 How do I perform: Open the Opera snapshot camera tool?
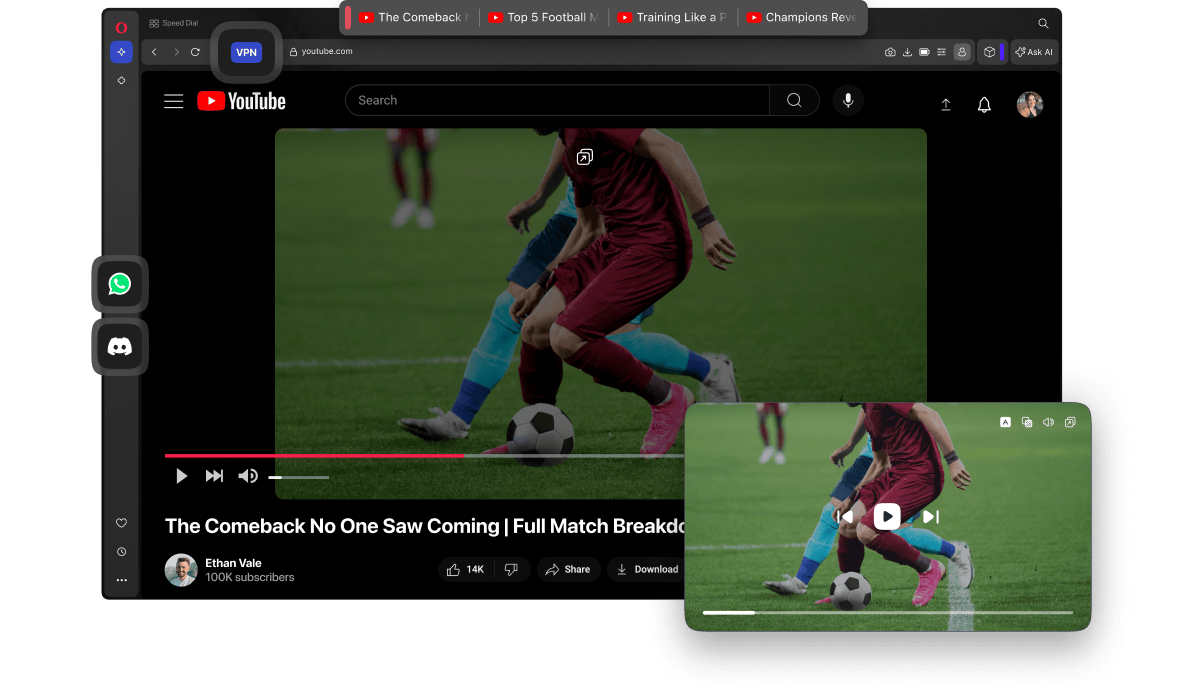click(x=890, y=52)
